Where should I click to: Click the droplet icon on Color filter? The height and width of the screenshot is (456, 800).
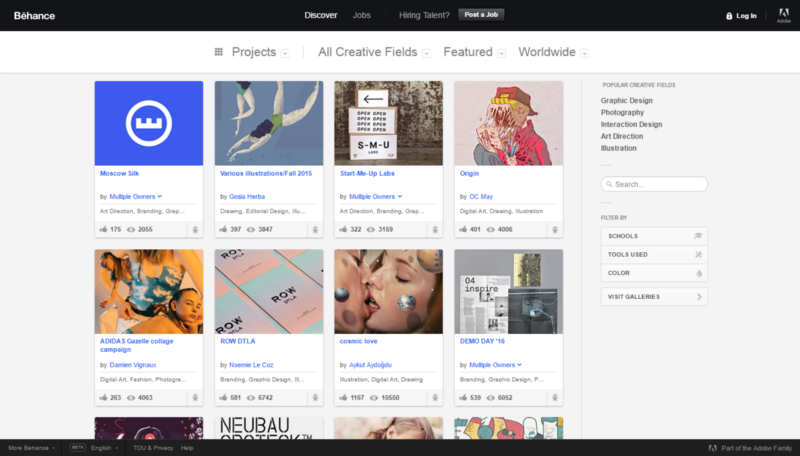pyautogui.click(x=699, y=273)
